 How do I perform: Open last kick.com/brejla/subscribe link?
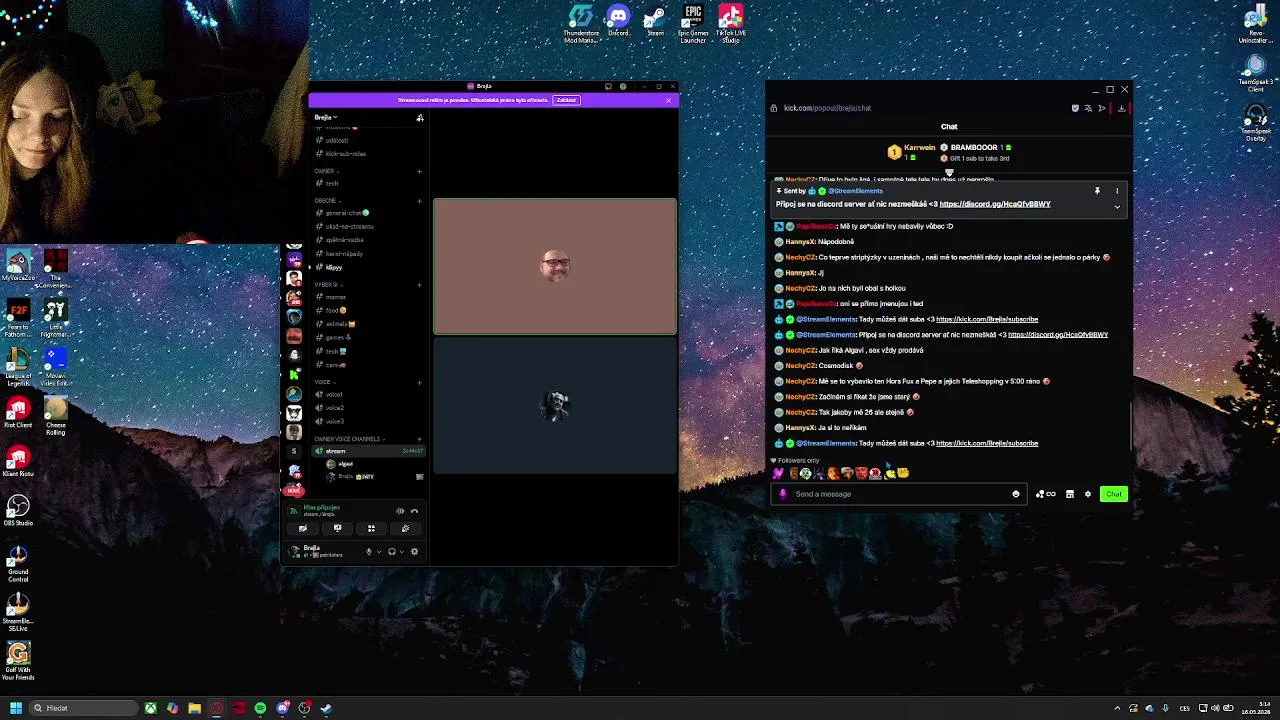tap(986, 443)
